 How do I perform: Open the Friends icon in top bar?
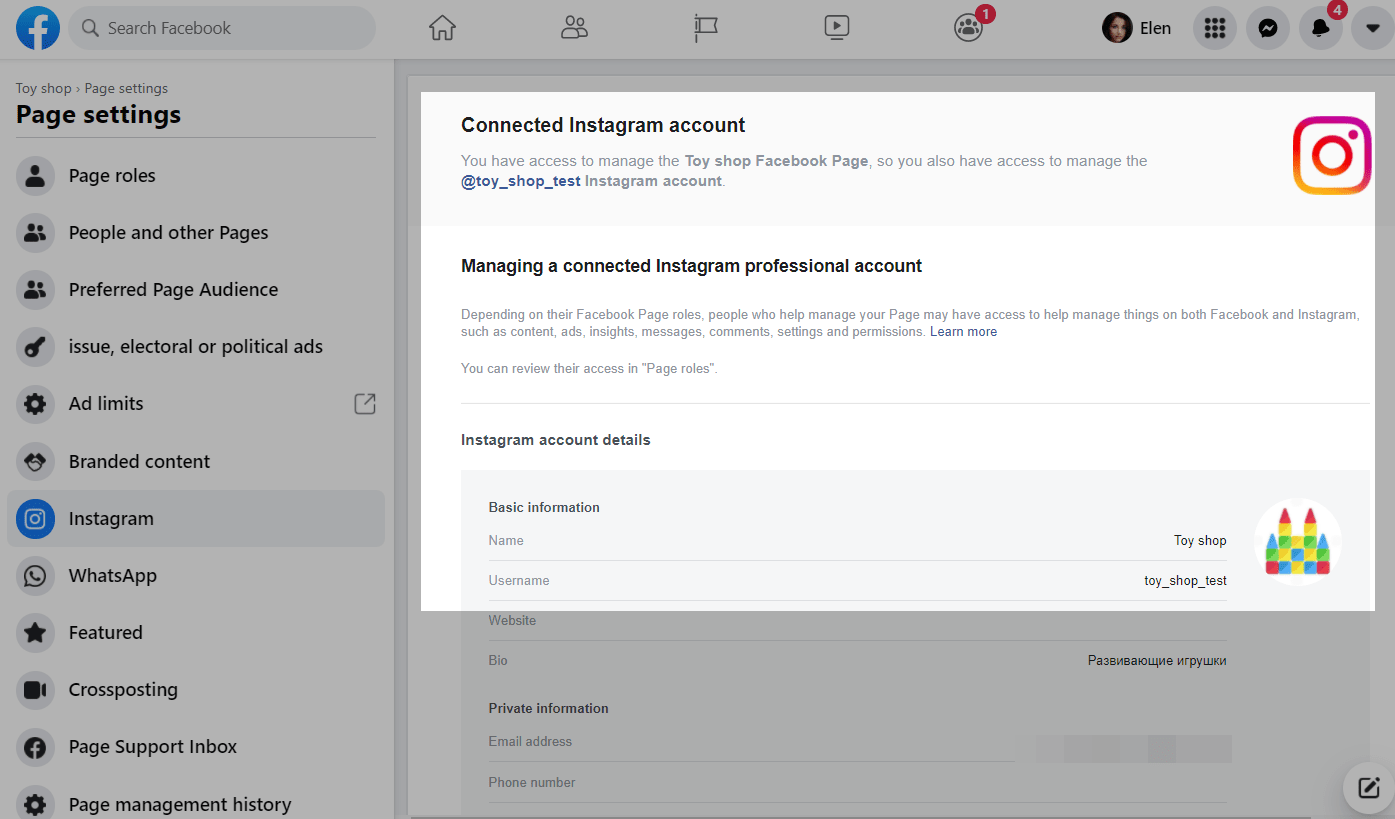(574, 28)
